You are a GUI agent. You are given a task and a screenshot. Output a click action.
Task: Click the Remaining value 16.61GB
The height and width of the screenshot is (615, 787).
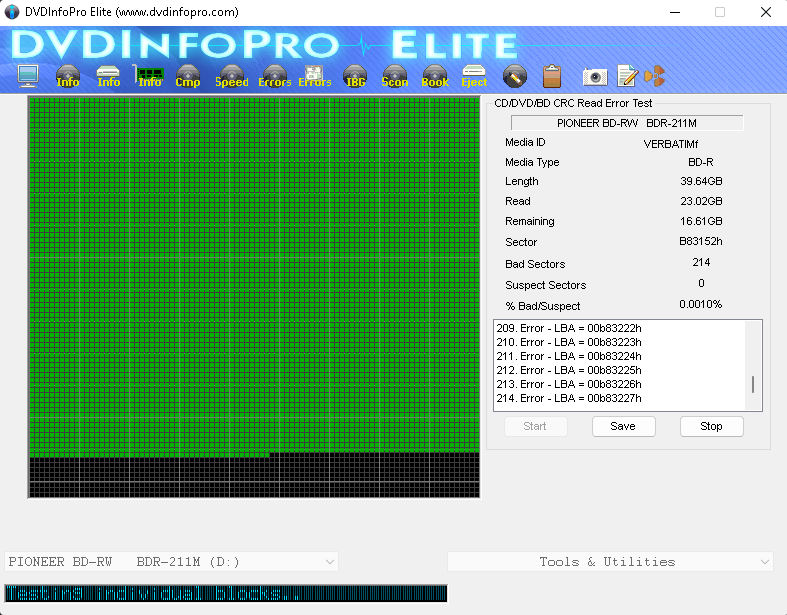tap(701, 221)
